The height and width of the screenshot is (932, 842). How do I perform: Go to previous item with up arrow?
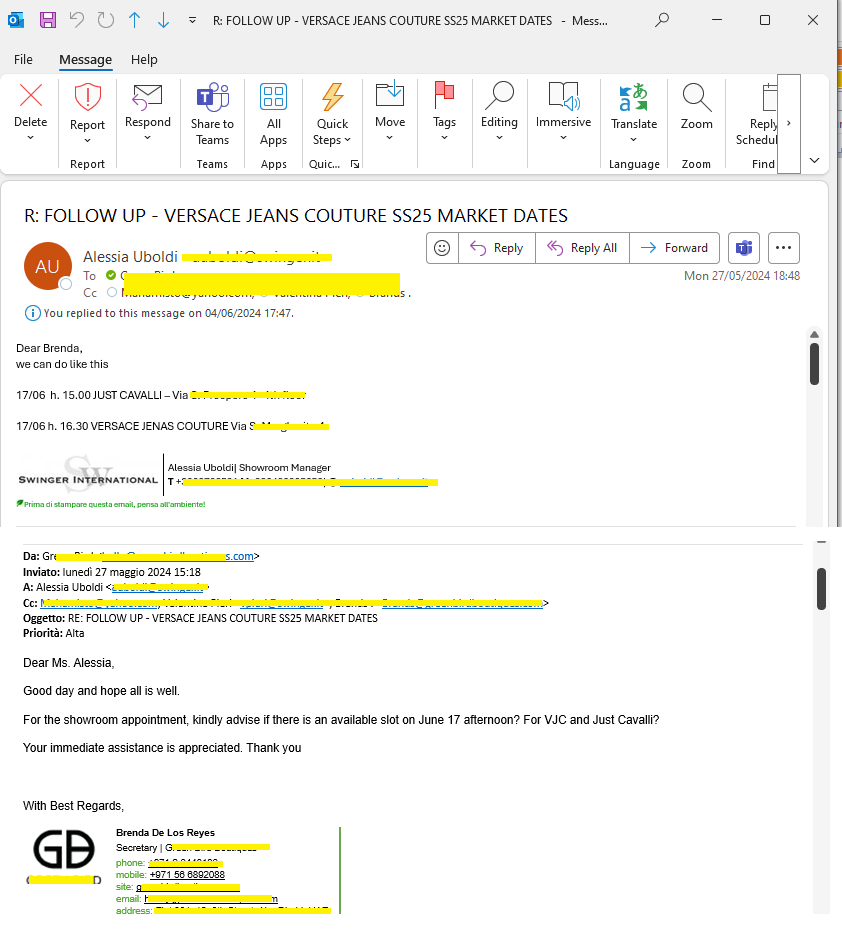pyautogui.click(x=135, y=20)
